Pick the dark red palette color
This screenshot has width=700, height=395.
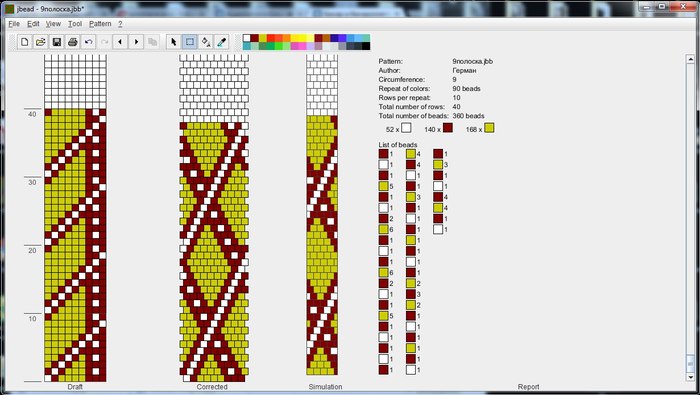(254, 38)
